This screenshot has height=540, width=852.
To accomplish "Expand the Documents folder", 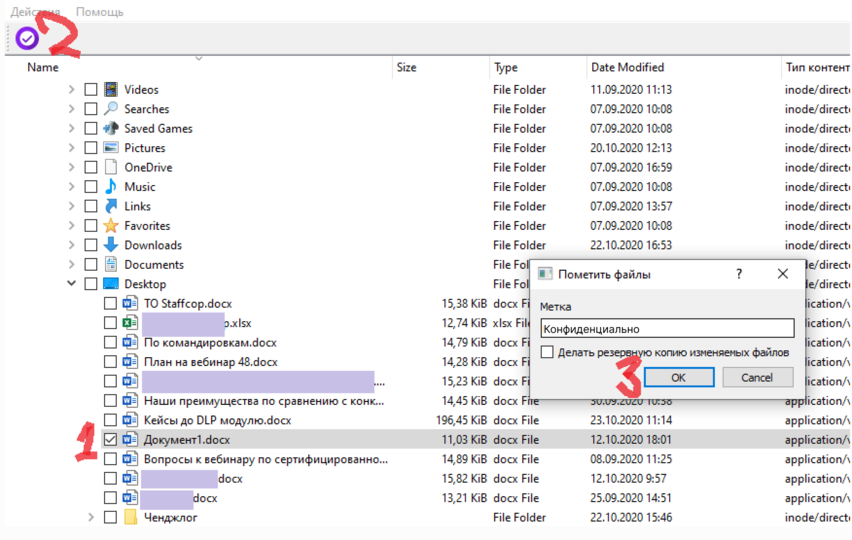I will tap(71, 265).
